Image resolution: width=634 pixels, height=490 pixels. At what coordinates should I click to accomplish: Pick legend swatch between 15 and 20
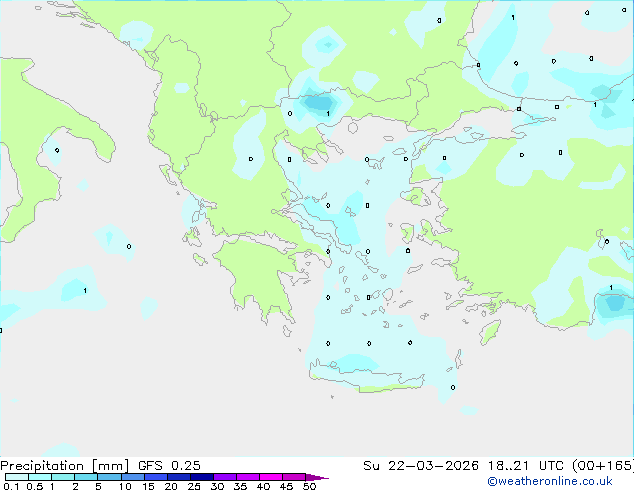[x=155, y=477]
